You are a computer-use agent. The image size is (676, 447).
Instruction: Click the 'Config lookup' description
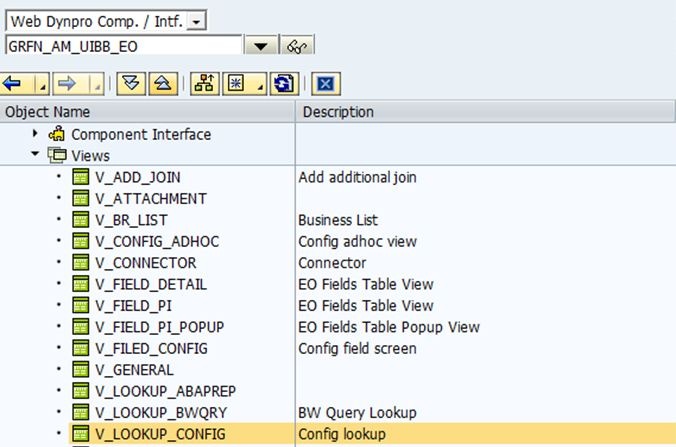[x=342, y=434]
